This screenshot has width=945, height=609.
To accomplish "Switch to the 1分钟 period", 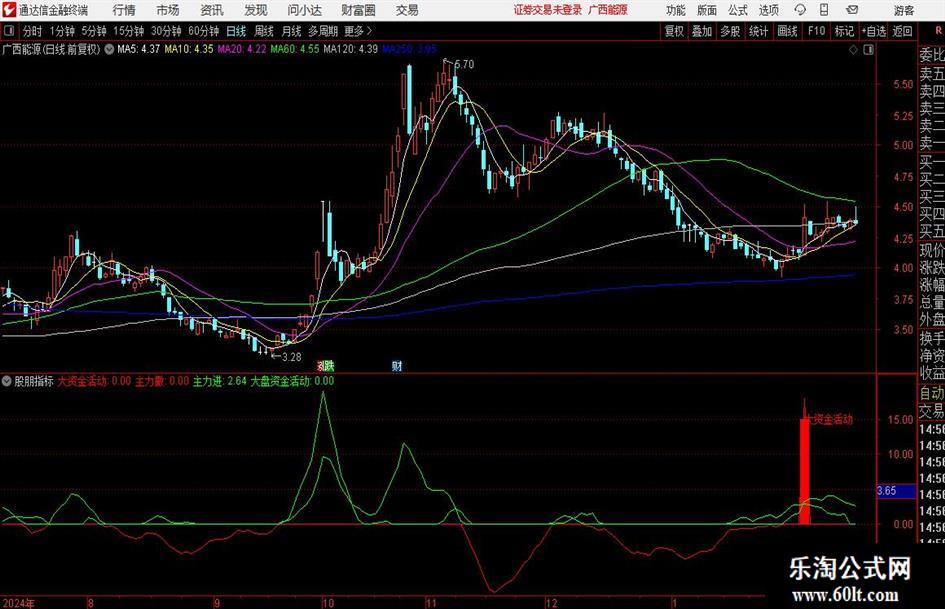I will click(62, 31).
